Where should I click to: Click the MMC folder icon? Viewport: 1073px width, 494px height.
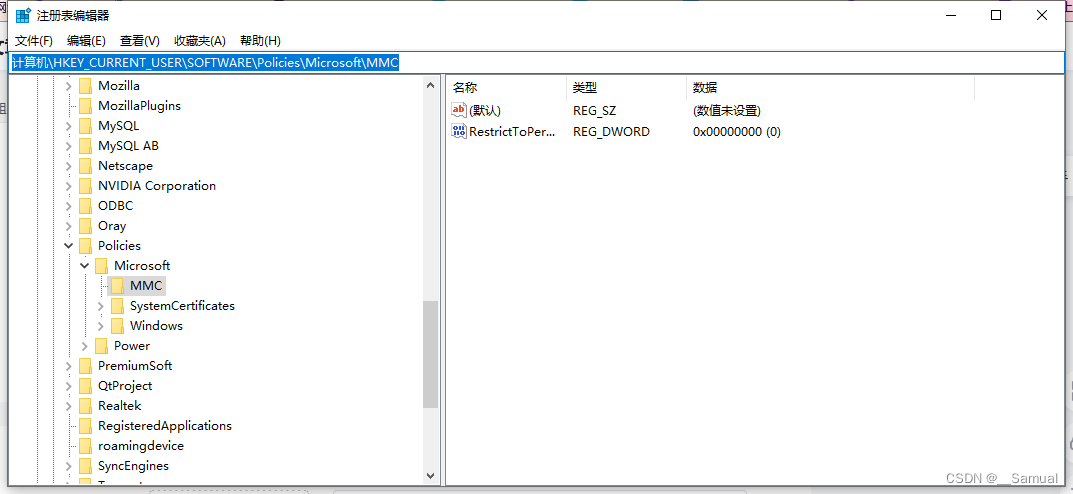click(x=117, y=286)
